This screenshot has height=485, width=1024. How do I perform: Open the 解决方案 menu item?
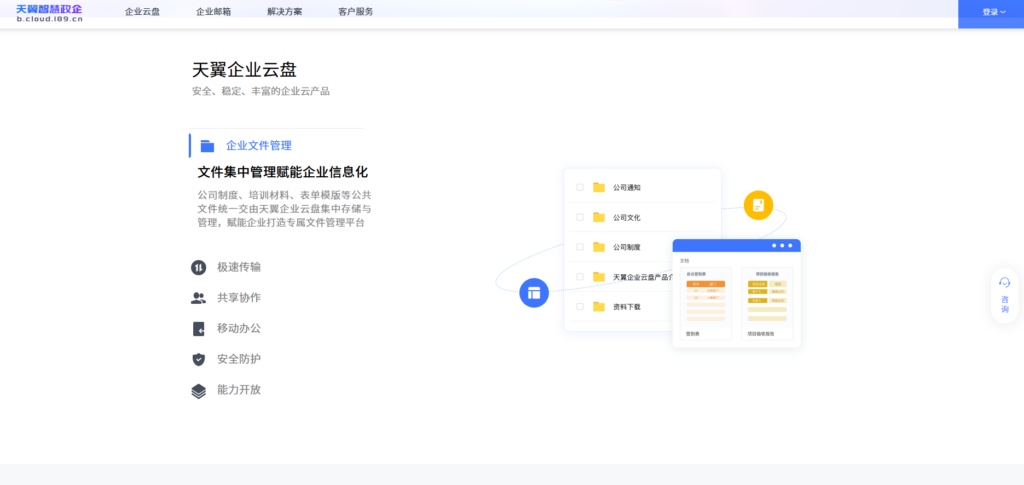(285, 12)
